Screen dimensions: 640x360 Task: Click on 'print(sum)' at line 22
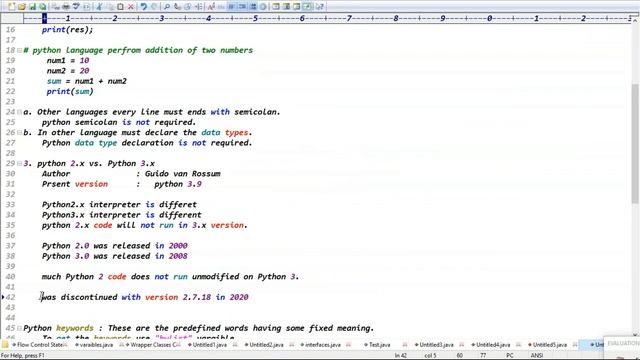click(x=70, y=91)
